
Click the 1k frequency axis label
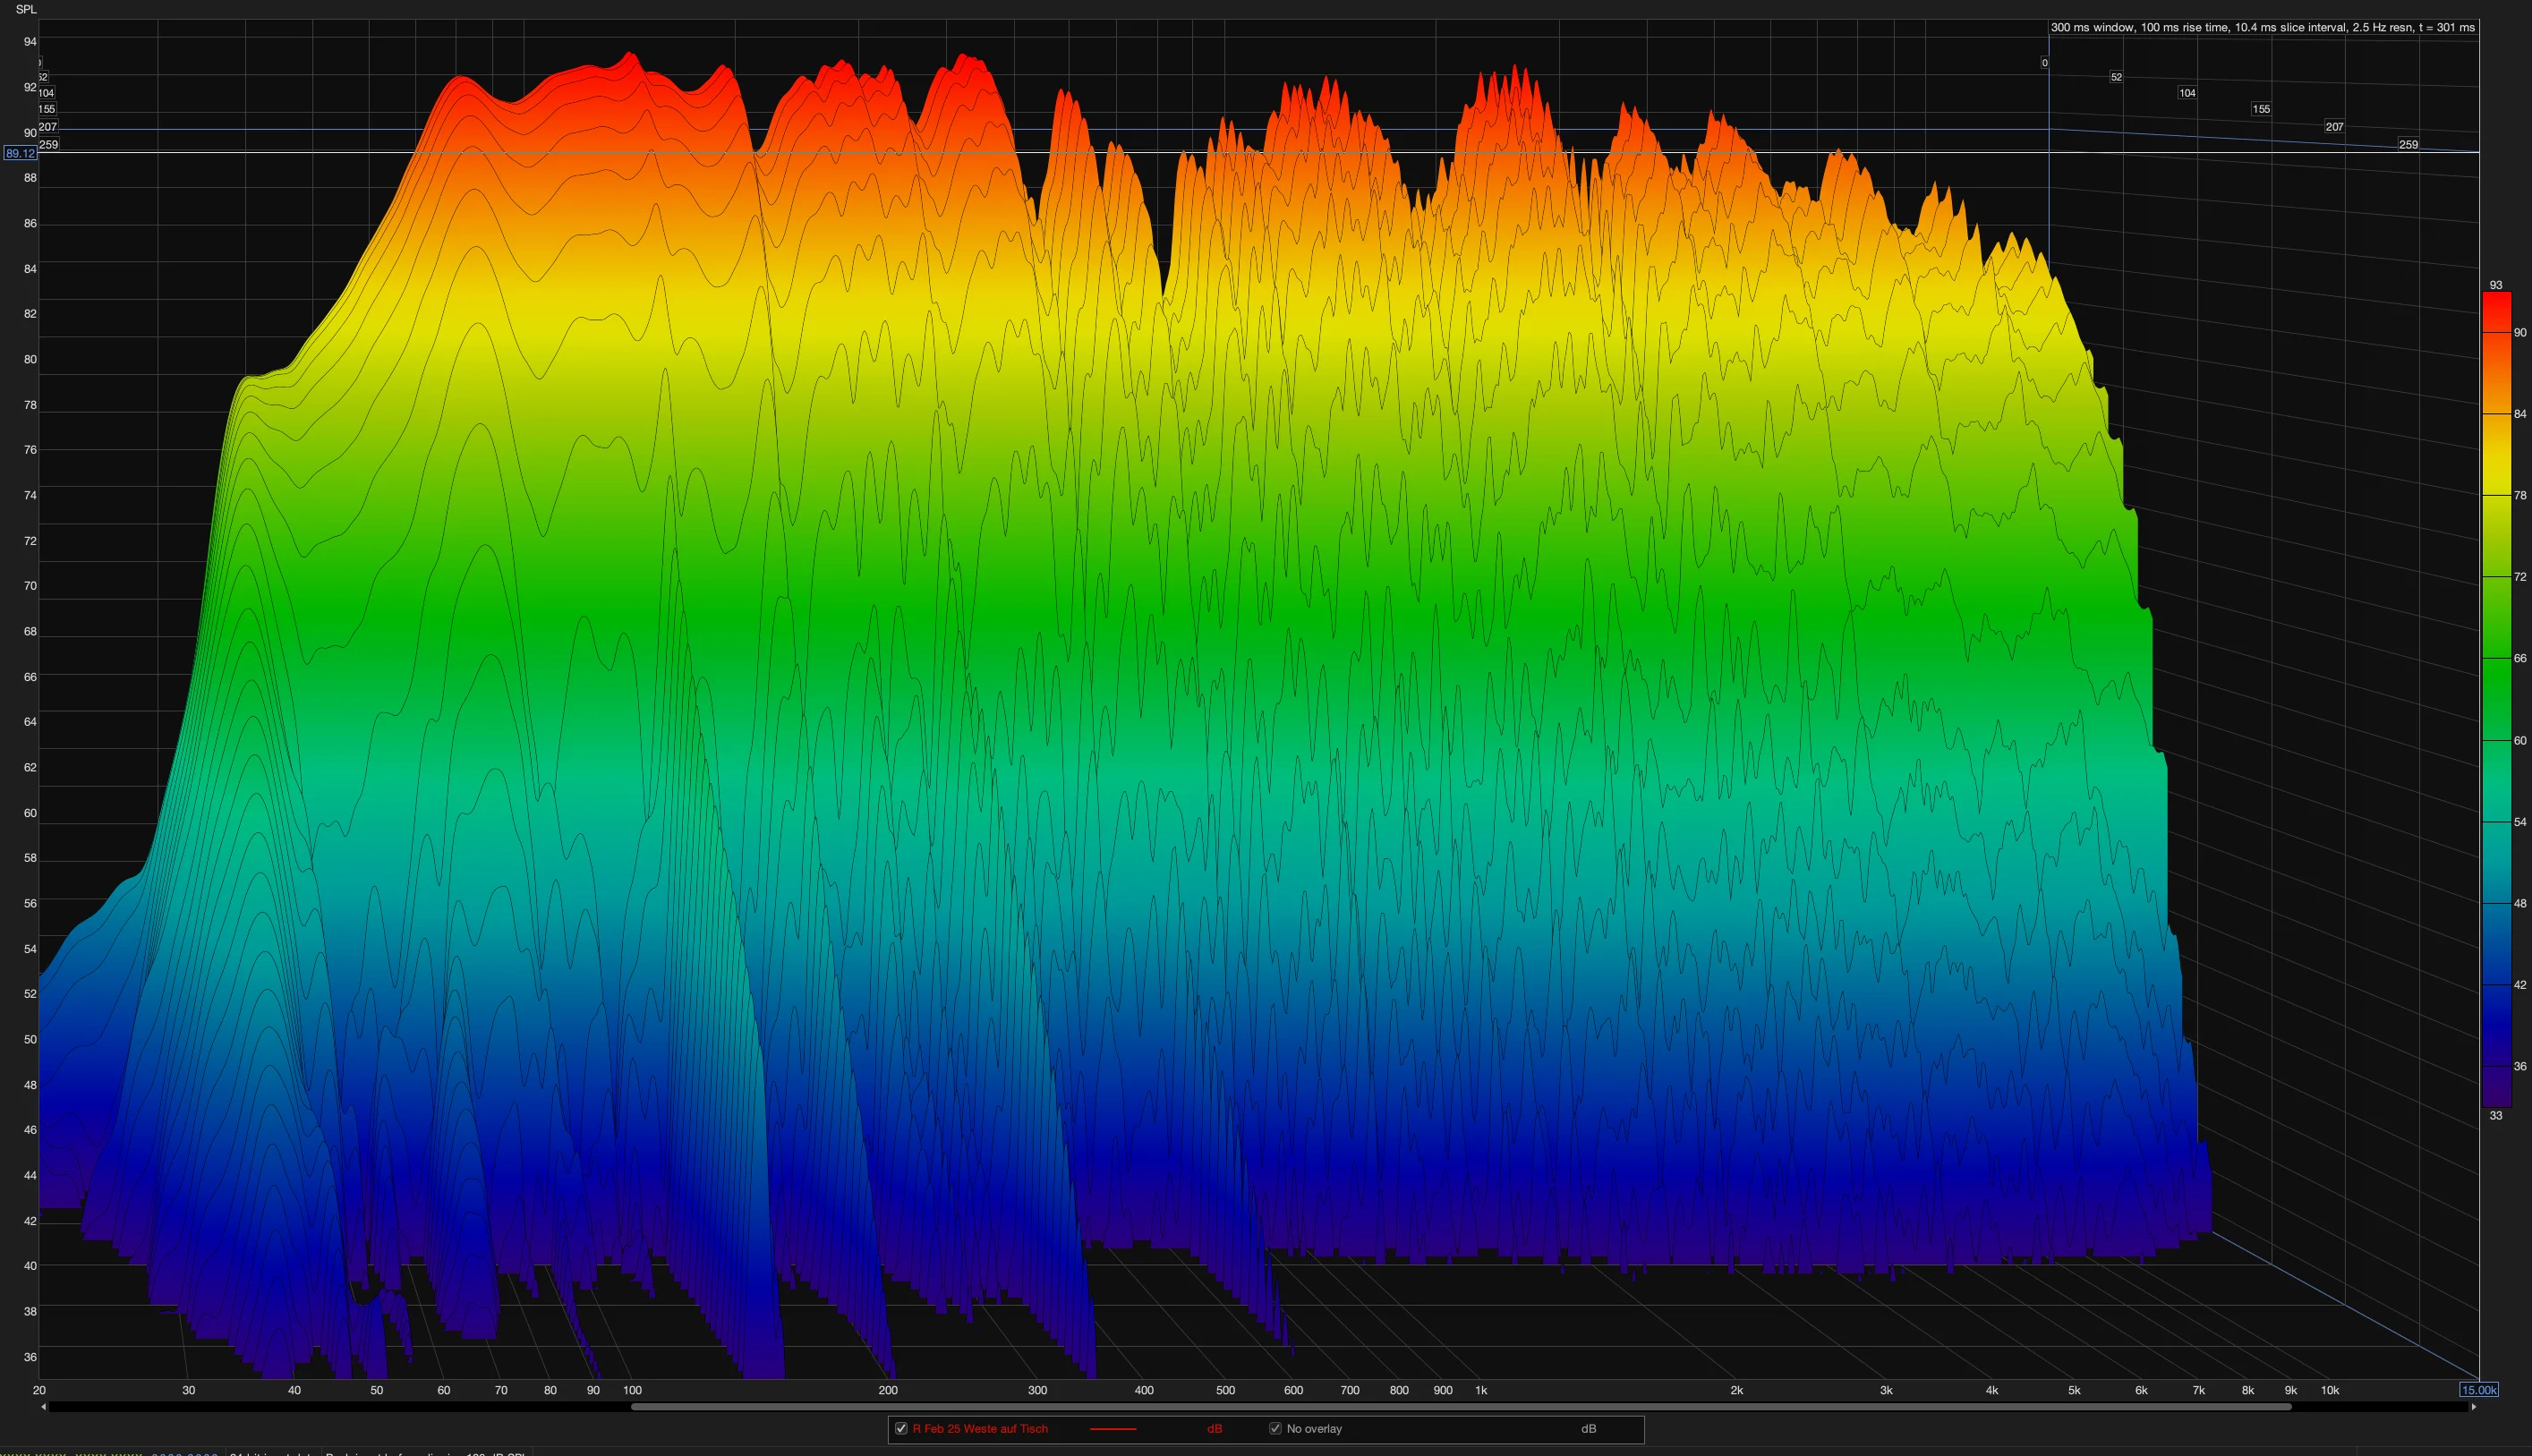(1481, 1390)
